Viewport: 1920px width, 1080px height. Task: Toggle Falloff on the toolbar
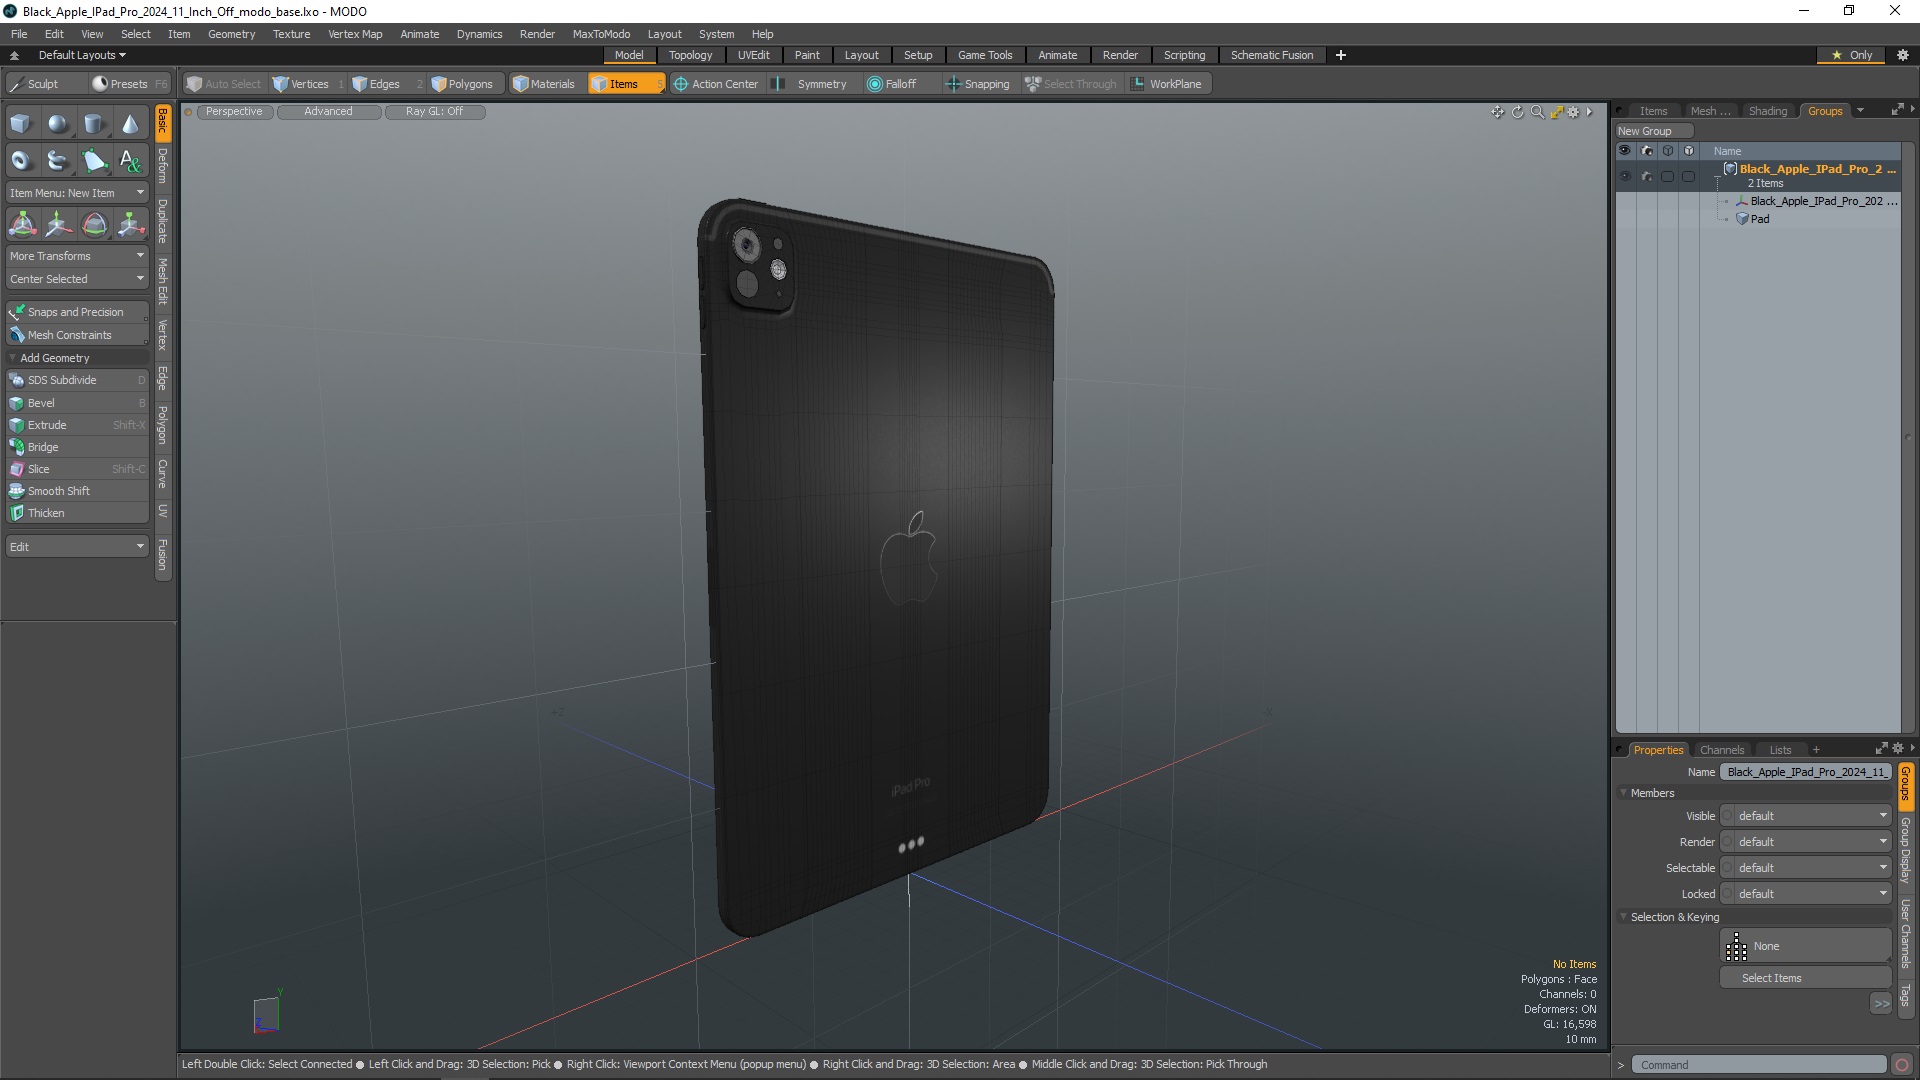[892, 84]
